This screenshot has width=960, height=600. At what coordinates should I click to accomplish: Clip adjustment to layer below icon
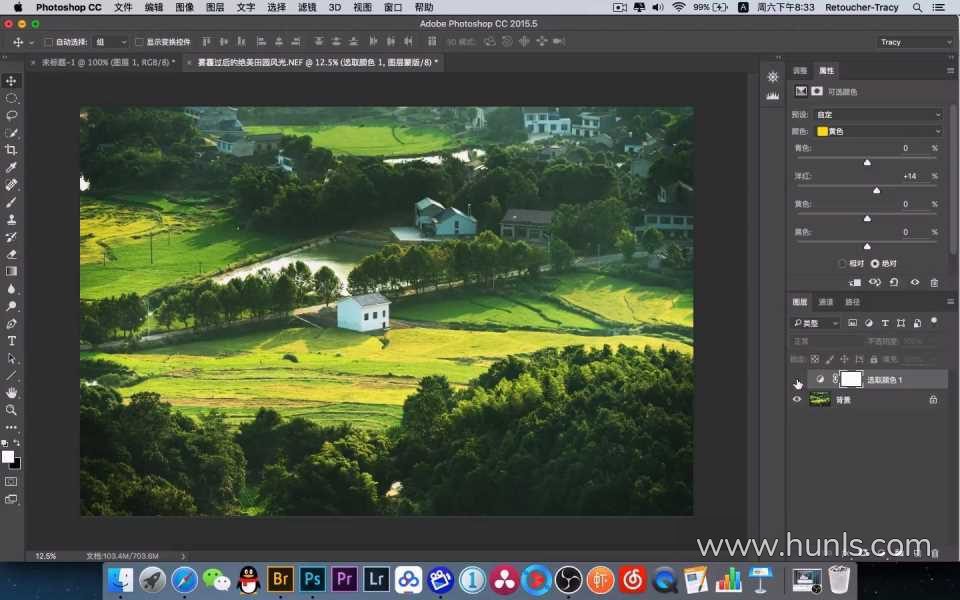coord(855,282)
